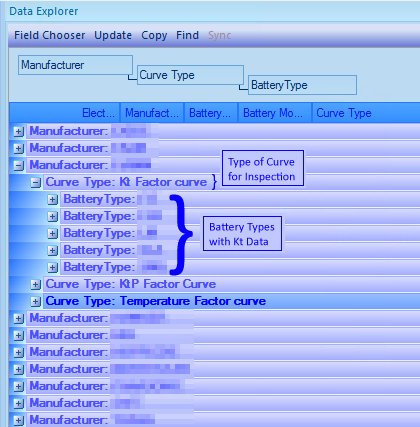Expand the KtP Factor Curve group
This screenshot has height=427, width=420.
pos(36,285)
